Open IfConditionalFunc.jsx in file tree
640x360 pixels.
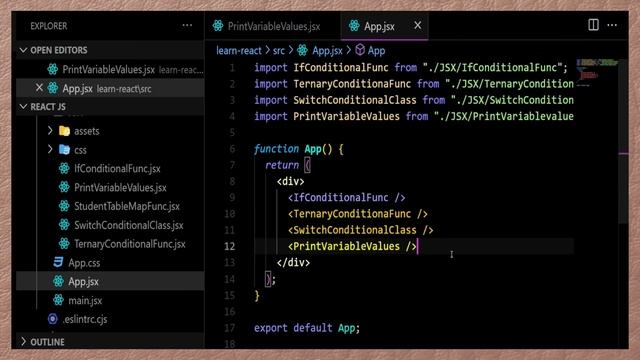117,169
